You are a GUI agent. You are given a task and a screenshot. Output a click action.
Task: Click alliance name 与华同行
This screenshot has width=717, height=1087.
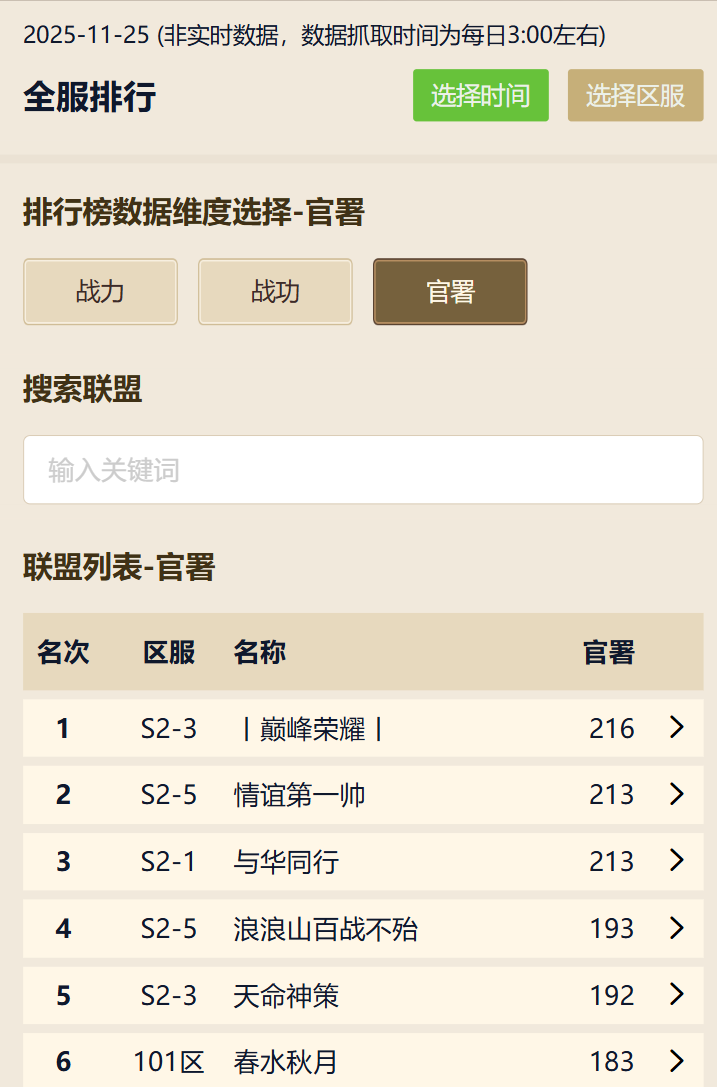(286, 862)
